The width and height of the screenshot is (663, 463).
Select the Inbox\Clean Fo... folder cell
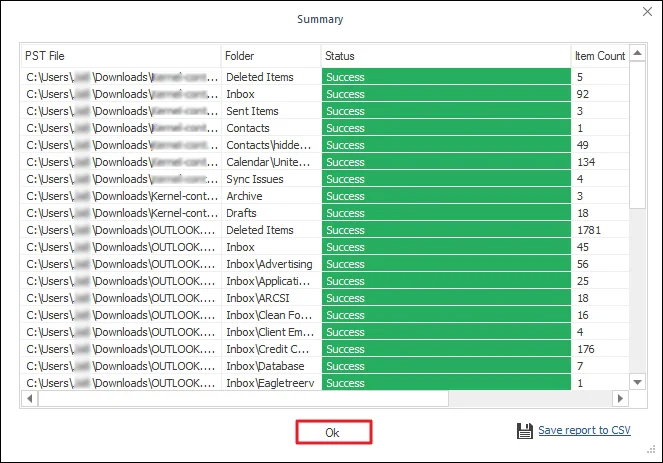pos(271,315)
